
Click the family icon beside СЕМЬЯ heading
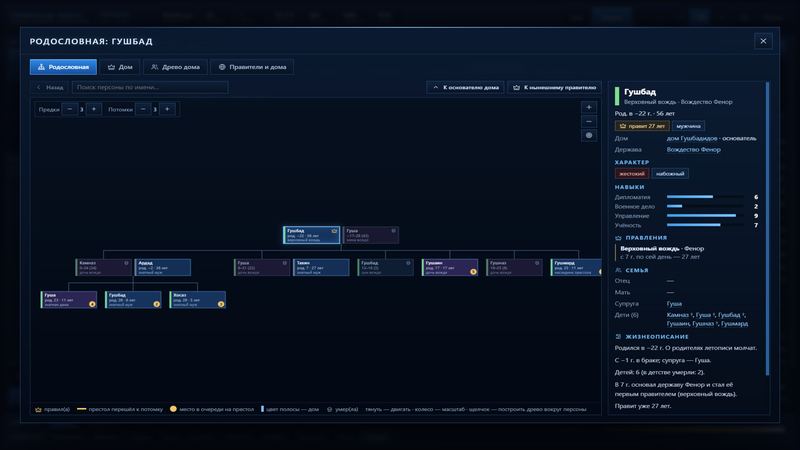click(618, 270)
